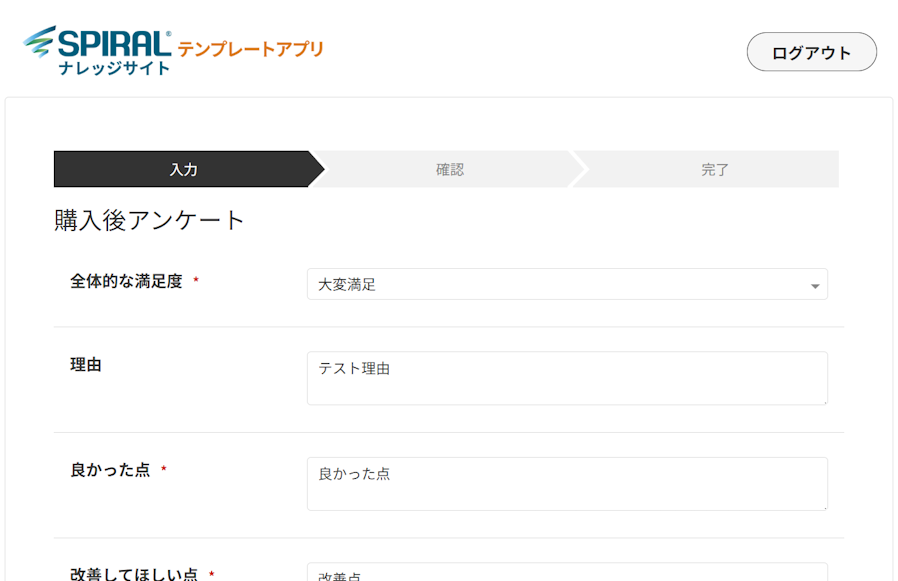Click the orange テンプレートアプリ title
The height and width of the screenshot is (581, 898).
(250, 48)
